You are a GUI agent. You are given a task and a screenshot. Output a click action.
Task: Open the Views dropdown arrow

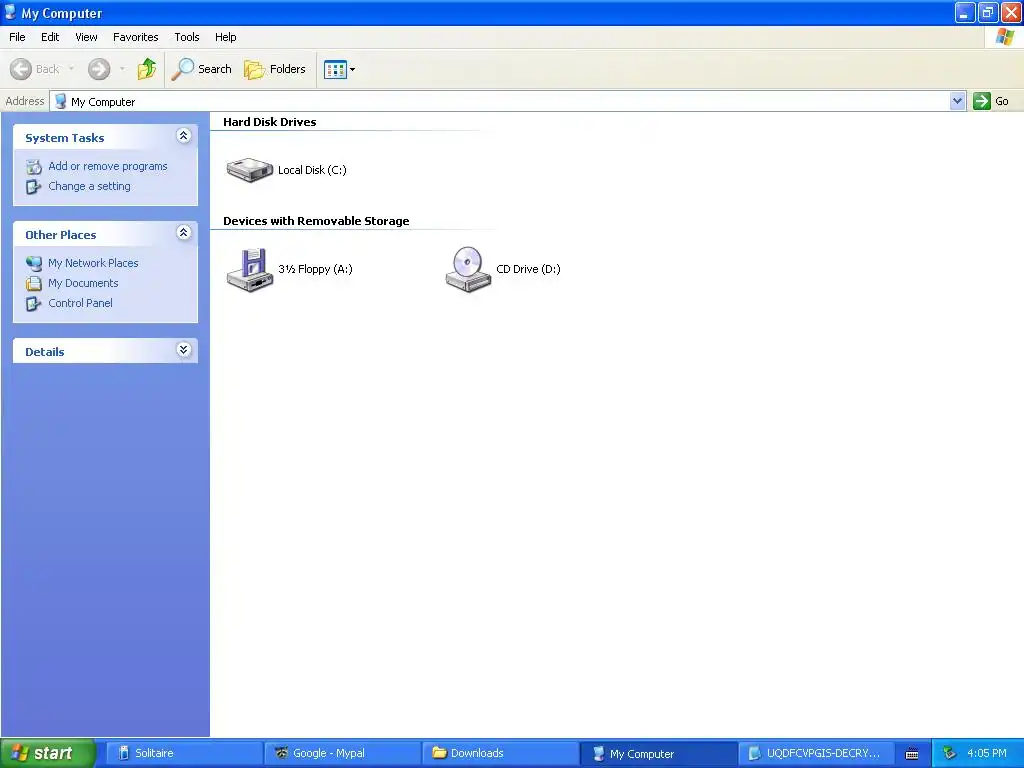(x=353, y=69)
